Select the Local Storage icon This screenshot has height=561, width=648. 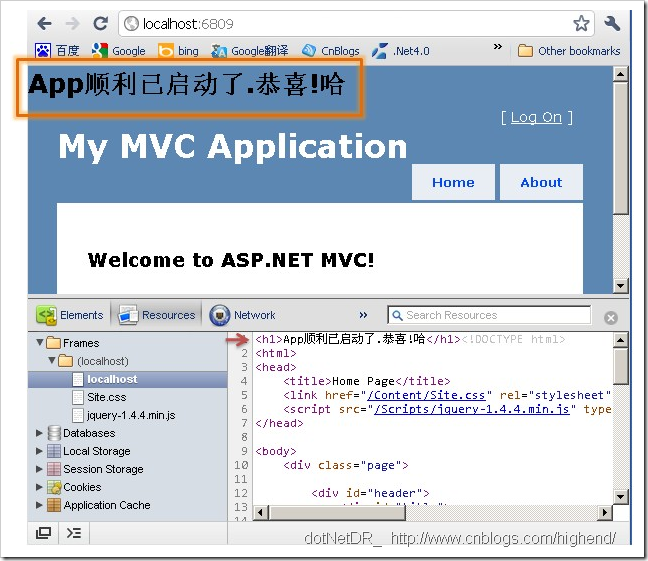[54, 451]
